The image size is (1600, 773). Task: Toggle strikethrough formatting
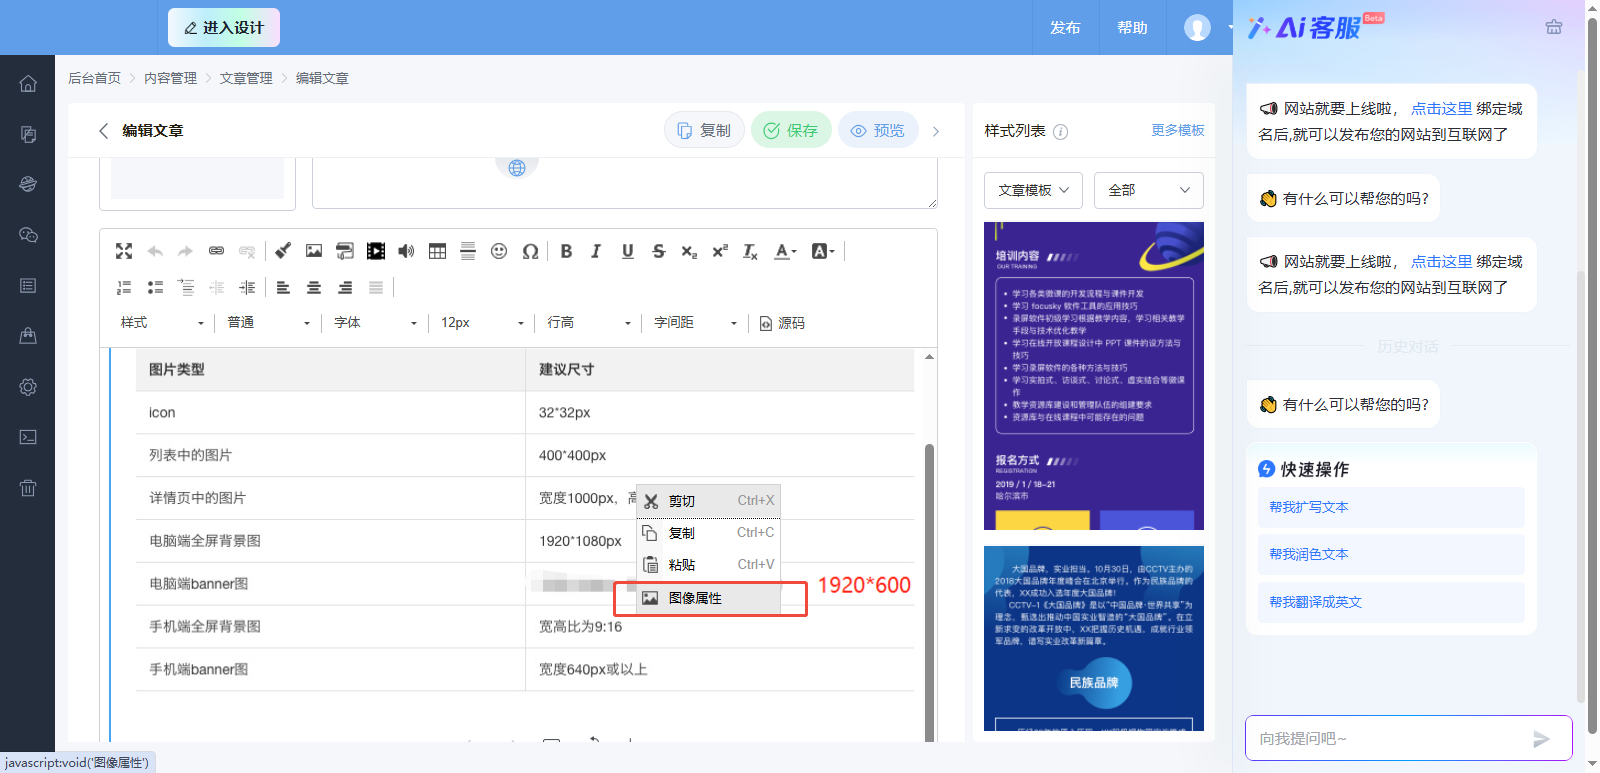[658, 251]
